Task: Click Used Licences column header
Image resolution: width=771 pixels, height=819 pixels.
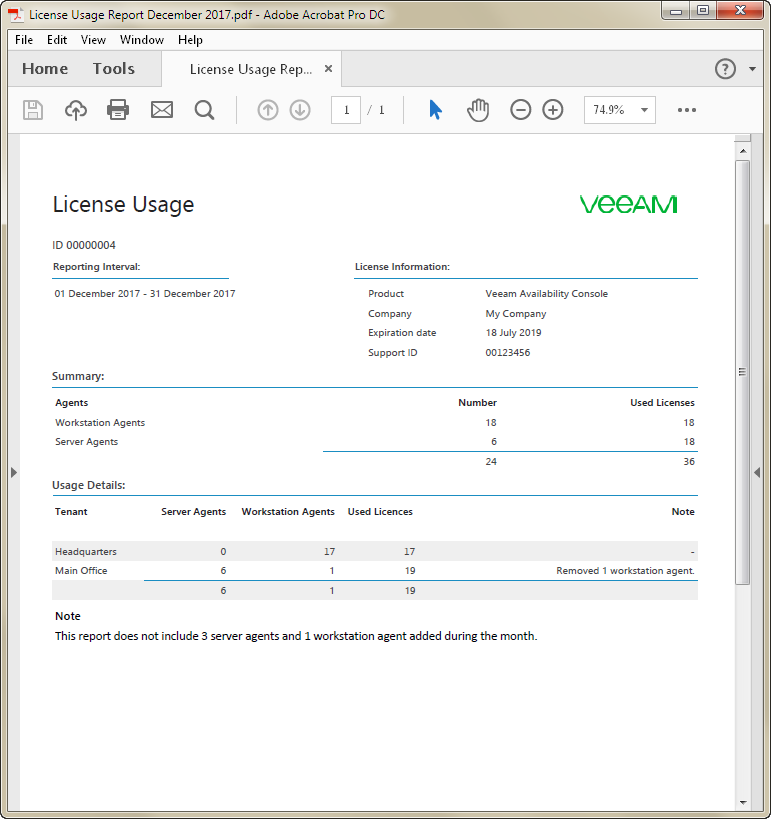Action: 380,512
